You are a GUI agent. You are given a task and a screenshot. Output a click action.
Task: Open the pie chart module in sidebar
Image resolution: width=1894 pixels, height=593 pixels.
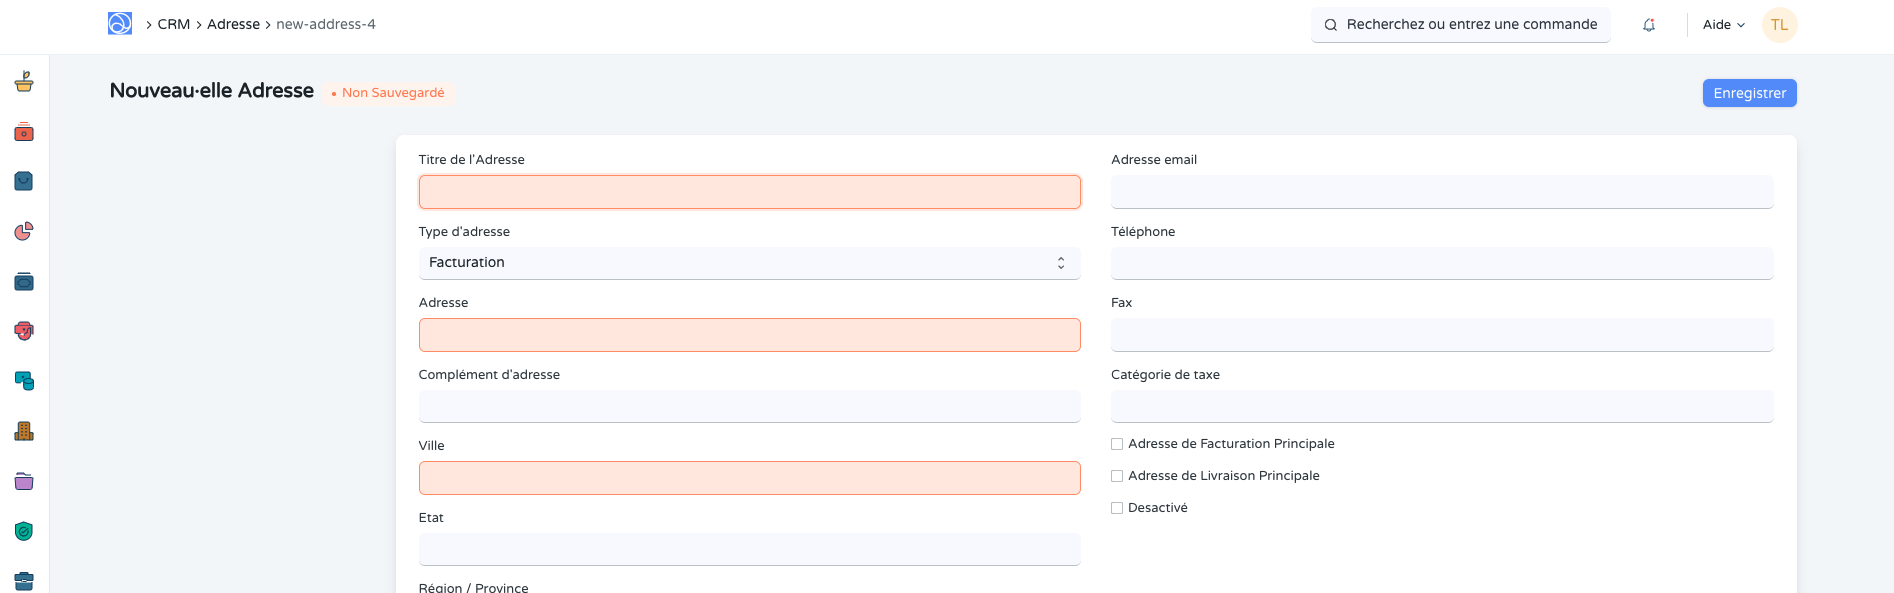click(x=24, y=231)
